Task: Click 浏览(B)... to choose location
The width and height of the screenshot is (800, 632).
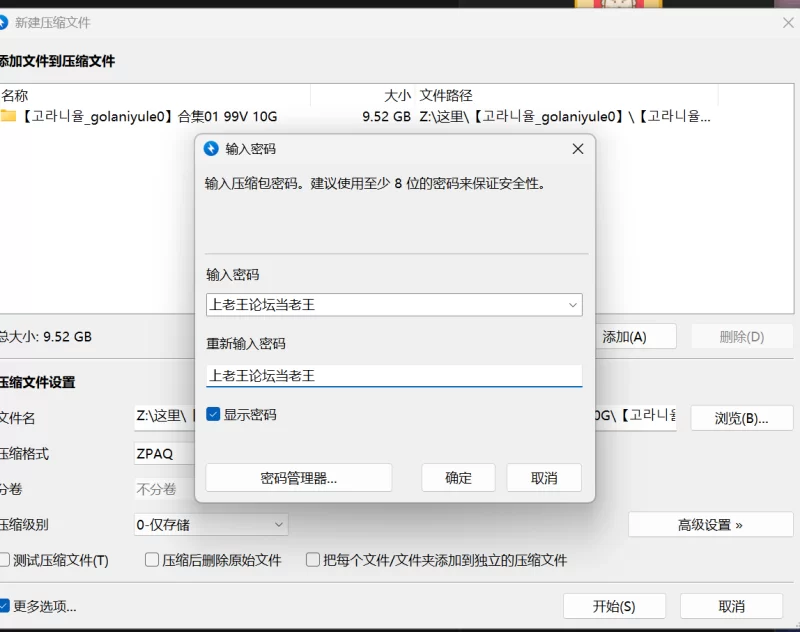Action: [742, 418]
